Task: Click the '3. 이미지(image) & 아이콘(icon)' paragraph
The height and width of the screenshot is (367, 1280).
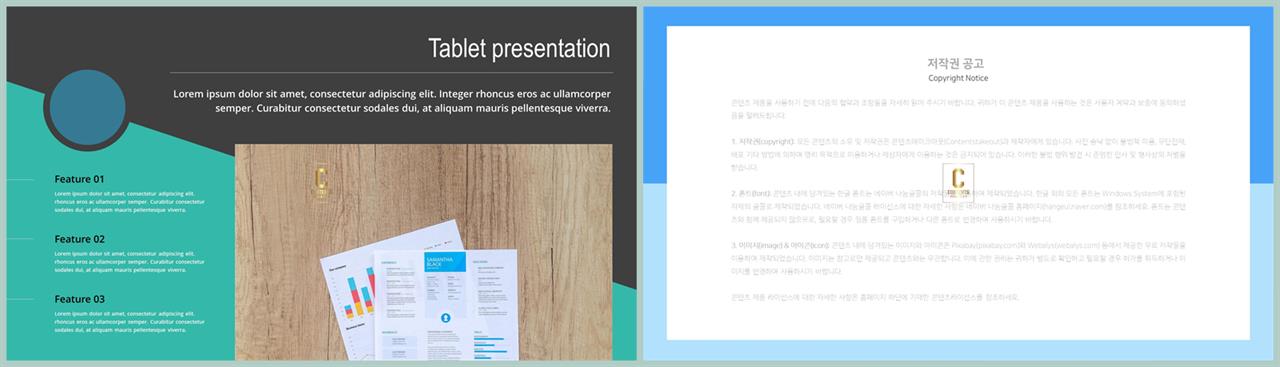Action: click(958, 257)
